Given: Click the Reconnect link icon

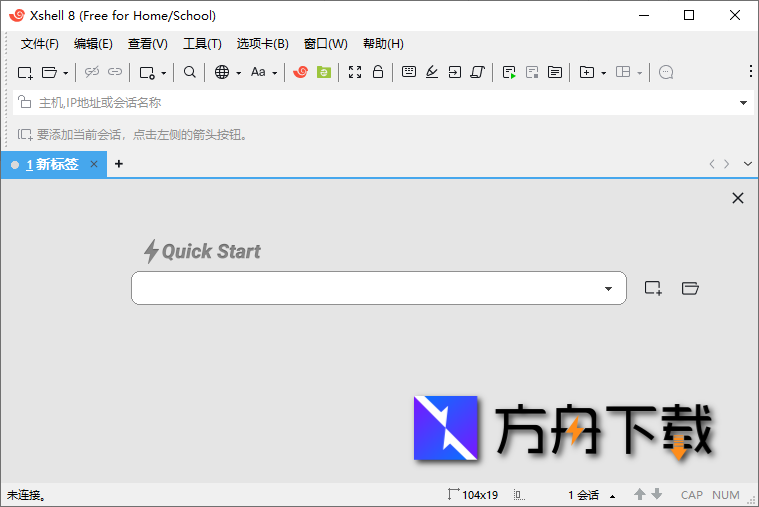Looking at the screenshot, I should coord(115,72).
